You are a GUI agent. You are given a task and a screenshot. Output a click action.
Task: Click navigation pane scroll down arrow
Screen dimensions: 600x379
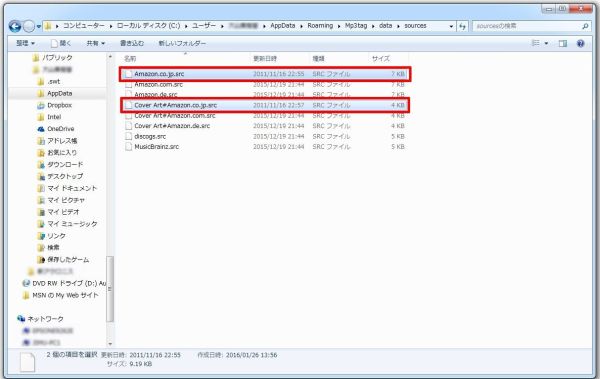110,343
